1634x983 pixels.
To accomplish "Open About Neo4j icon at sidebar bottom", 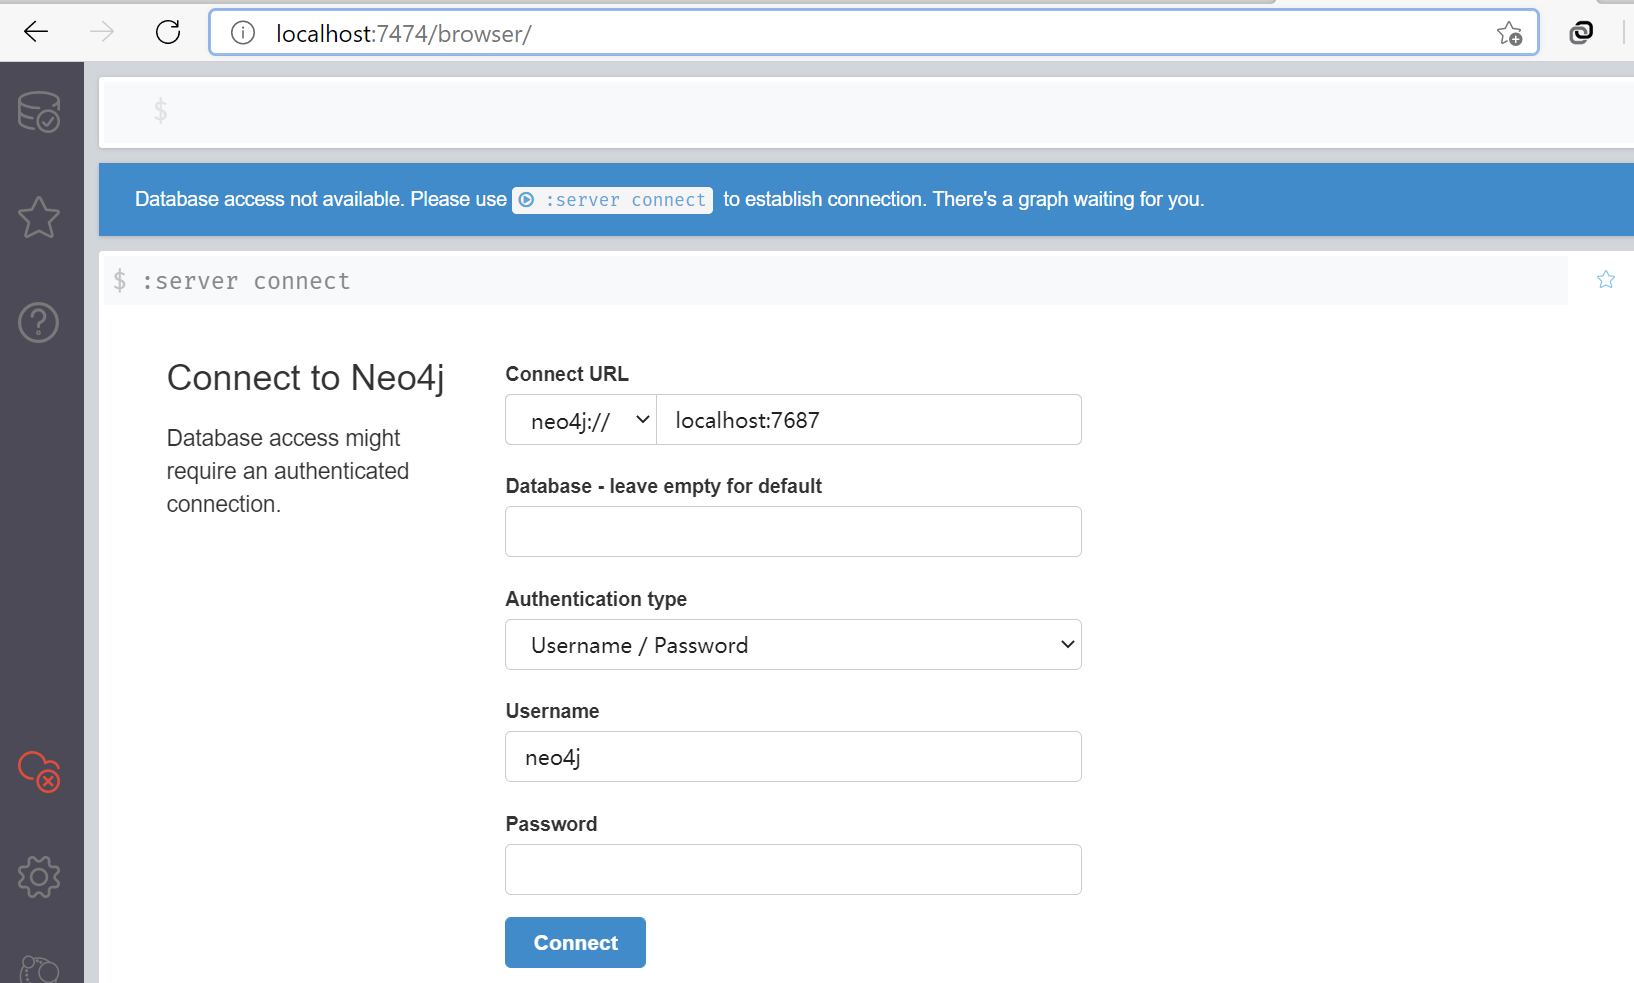I will 39,969.
